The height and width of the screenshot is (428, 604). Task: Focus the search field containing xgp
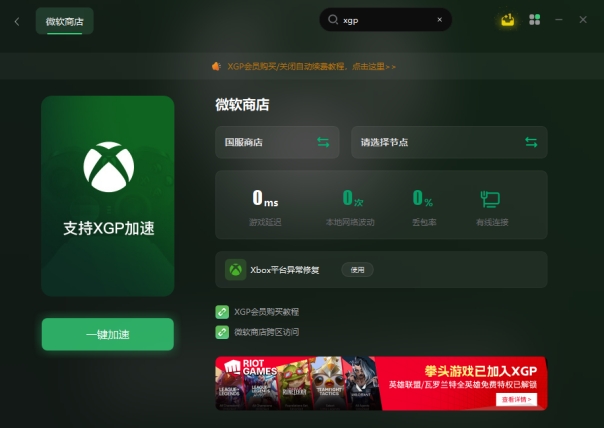[x=386, y=20]
